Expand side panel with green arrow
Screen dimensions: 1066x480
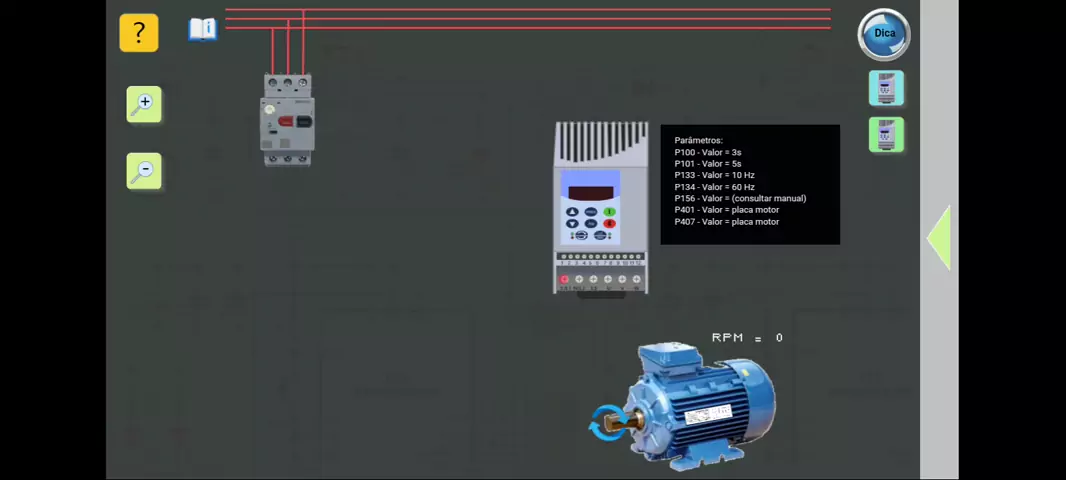(938, 238)
